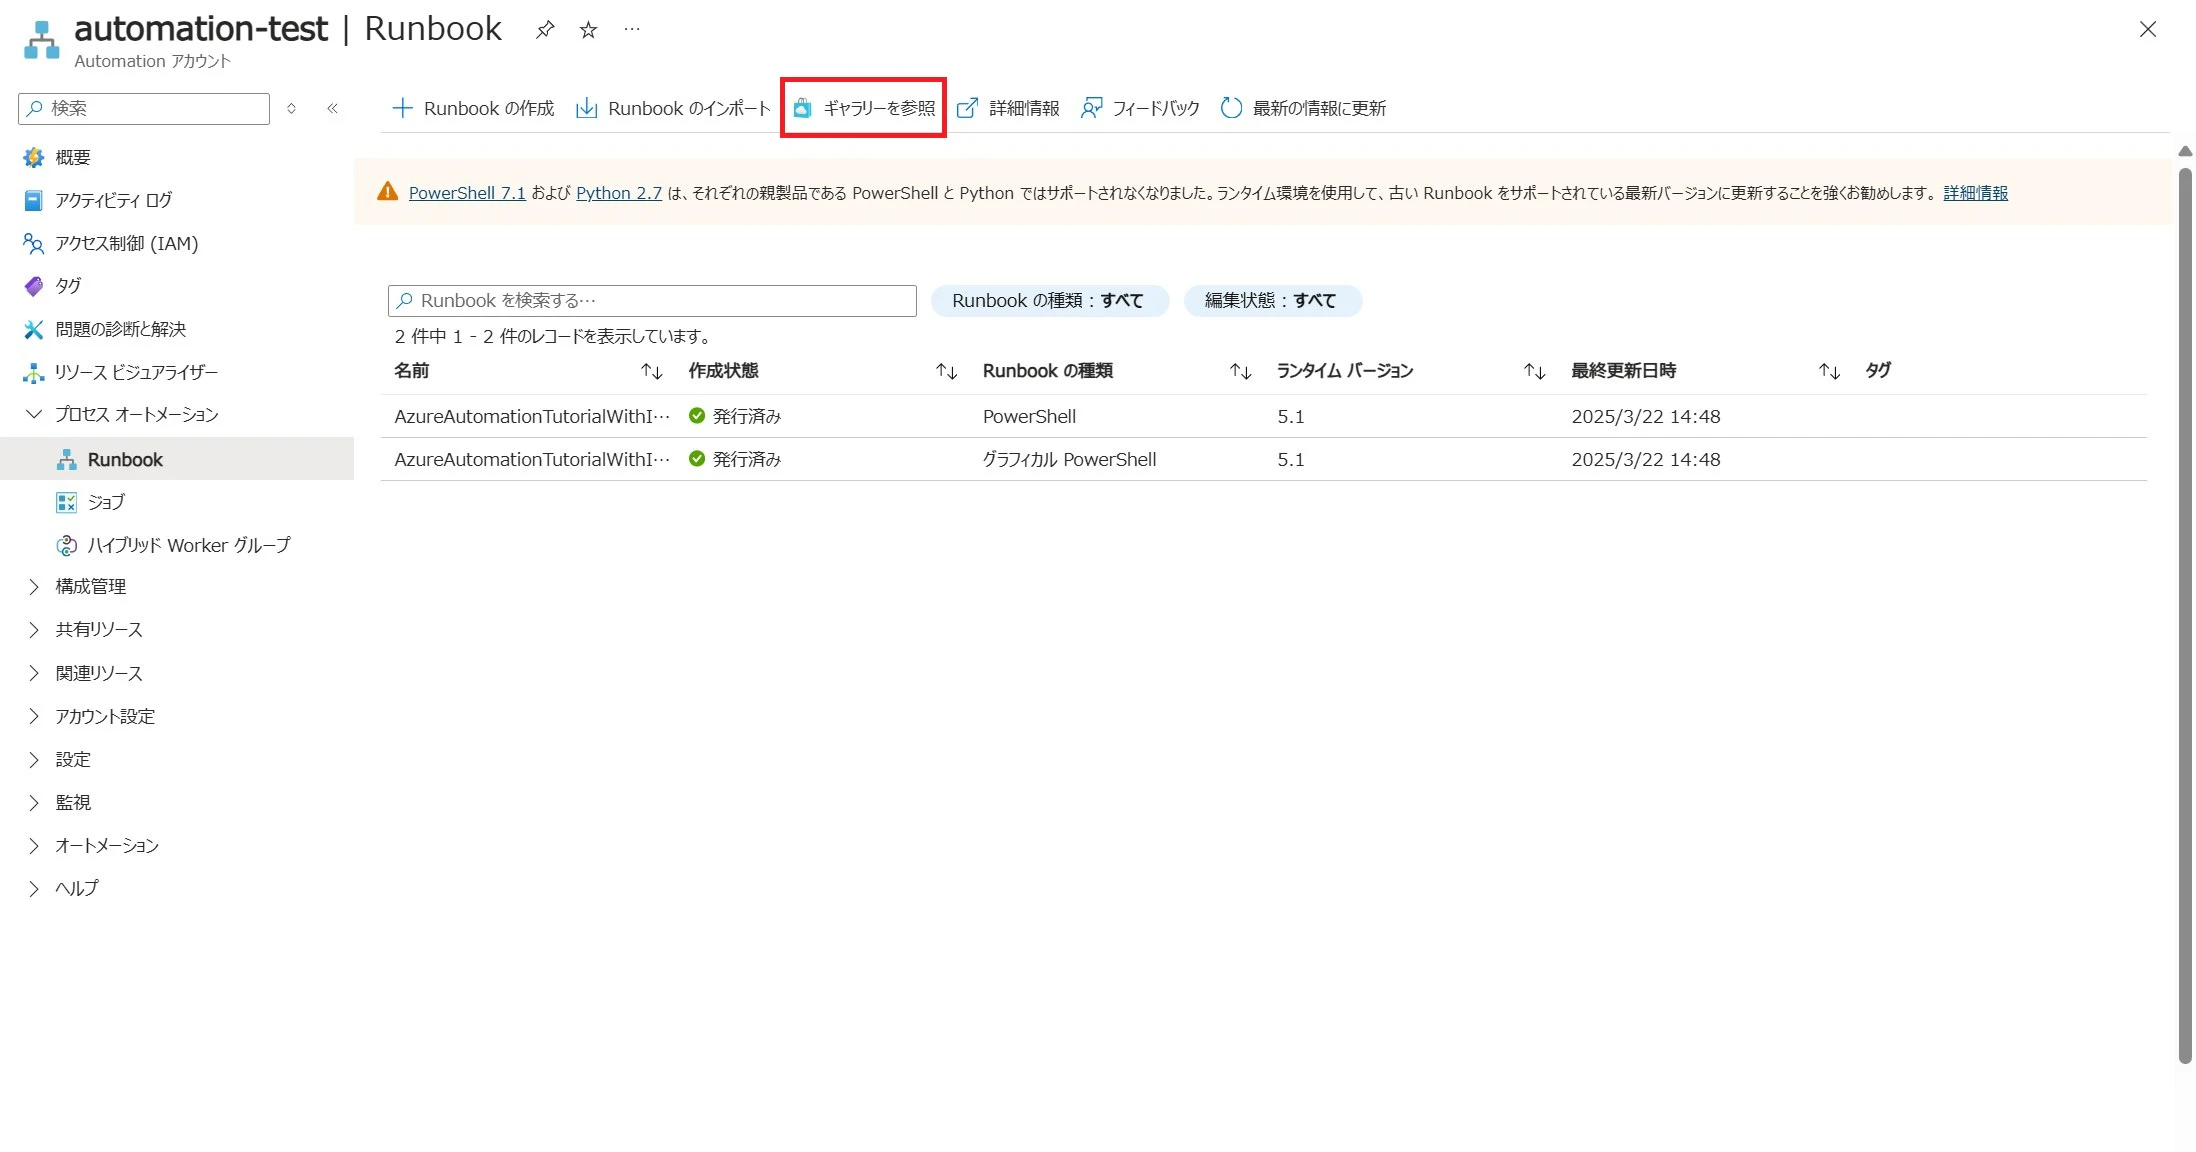
Task: Click the 詳細情報 toolbar button
Action: 1008,108
